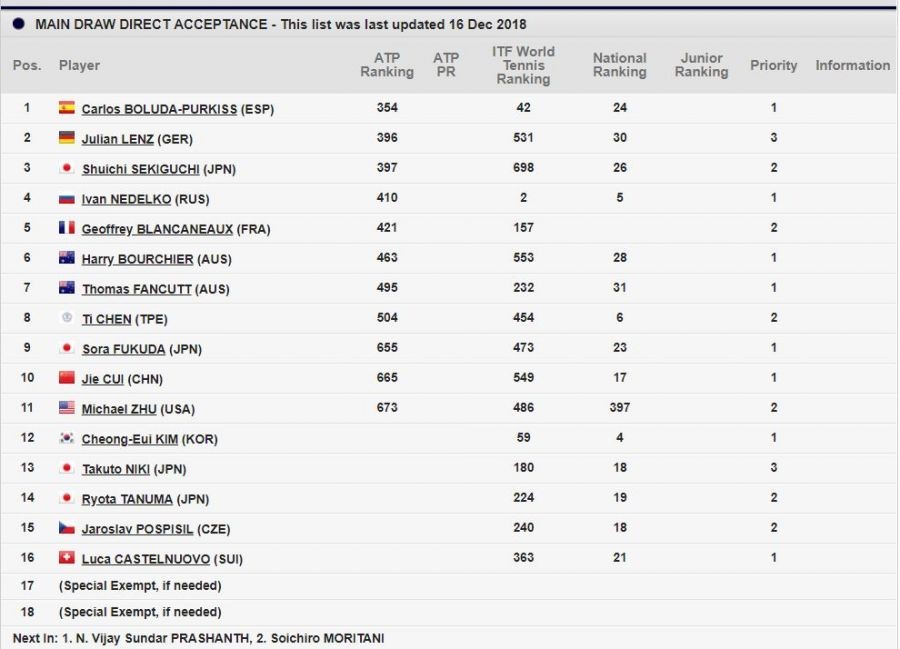Click the Swiss flag next to Luca Castelnuovo

[67, 558]
